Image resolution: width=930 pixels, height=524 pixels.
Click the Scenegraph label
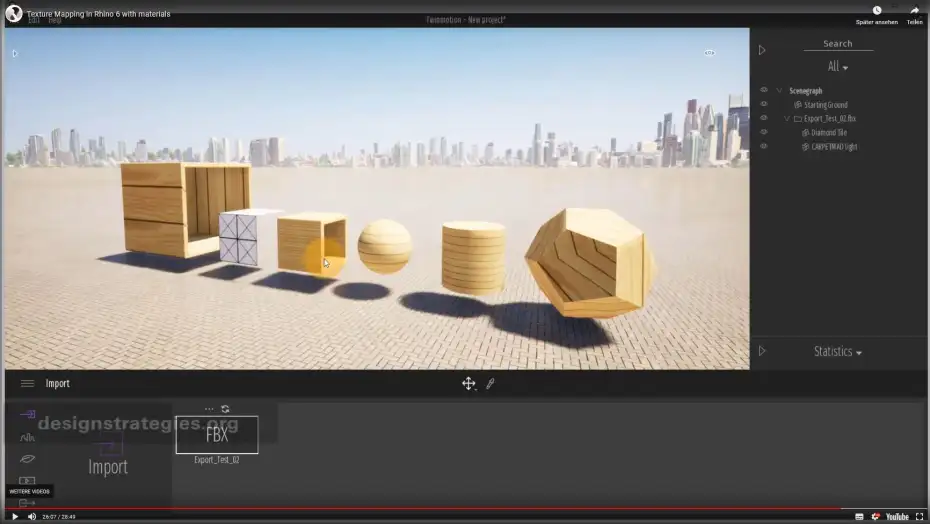[805, 91]
